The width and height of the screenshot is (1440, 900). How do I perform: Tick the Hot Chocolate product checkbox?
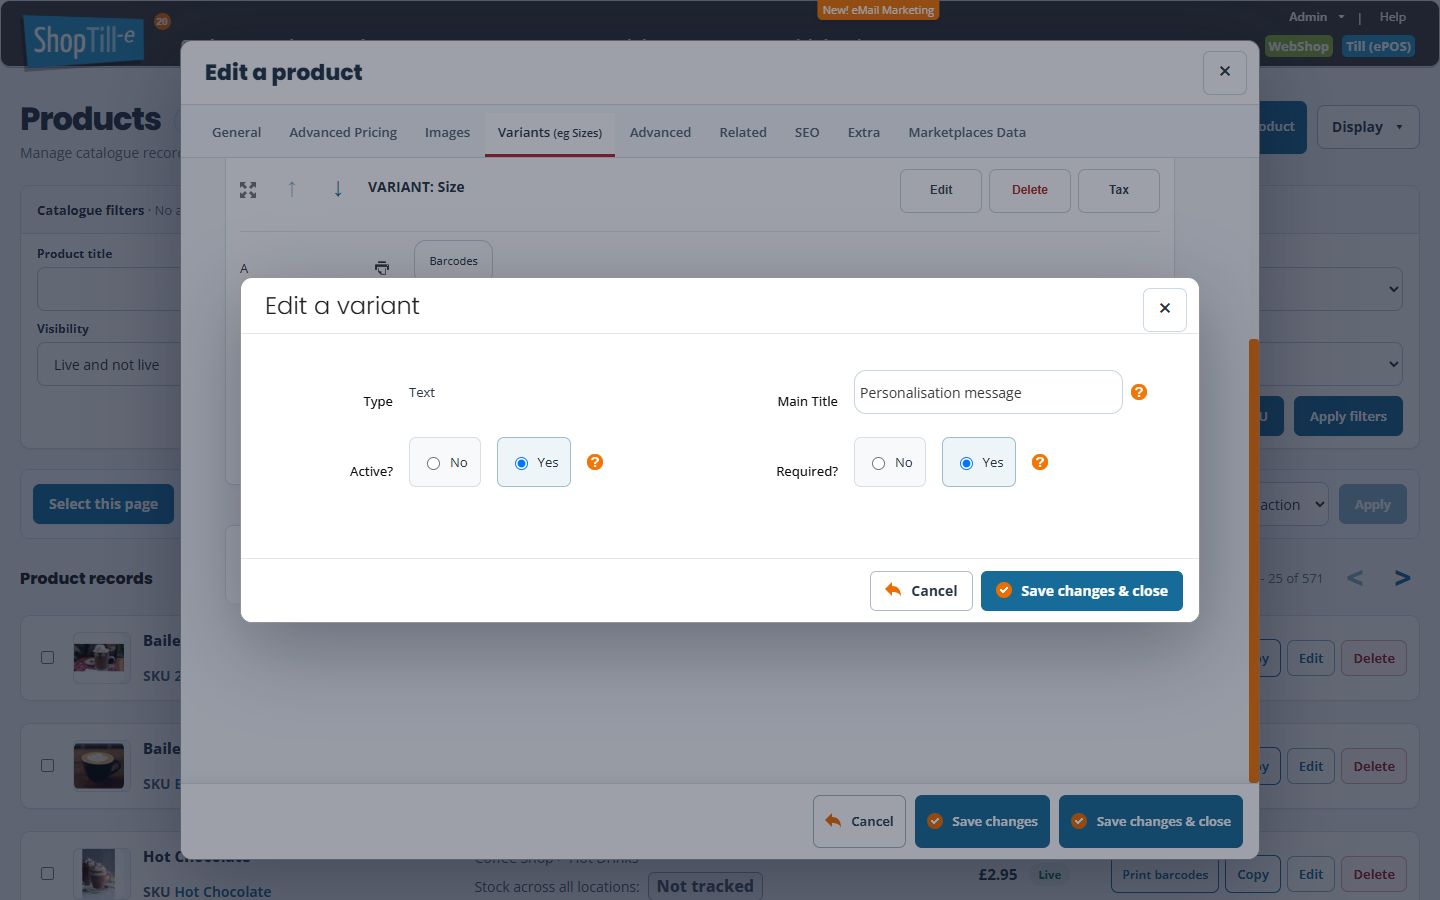coord(47,873)
